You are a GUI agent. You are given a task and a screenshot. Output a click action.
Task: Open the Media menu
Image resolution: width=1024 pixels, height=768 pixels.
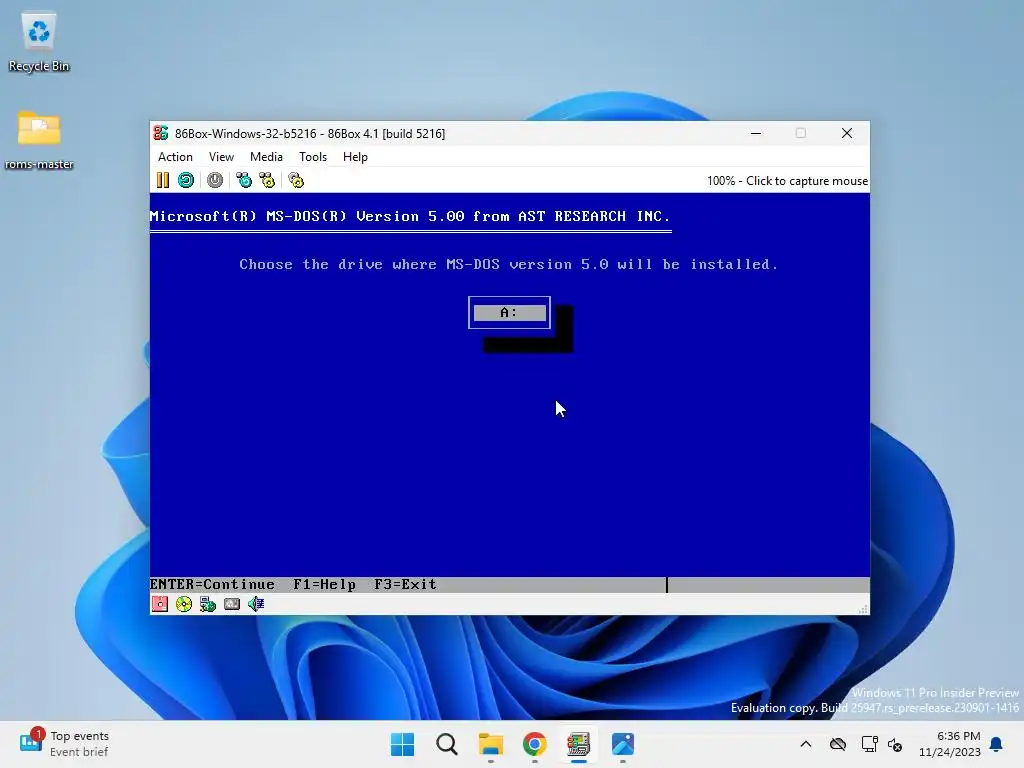point(266,157)
